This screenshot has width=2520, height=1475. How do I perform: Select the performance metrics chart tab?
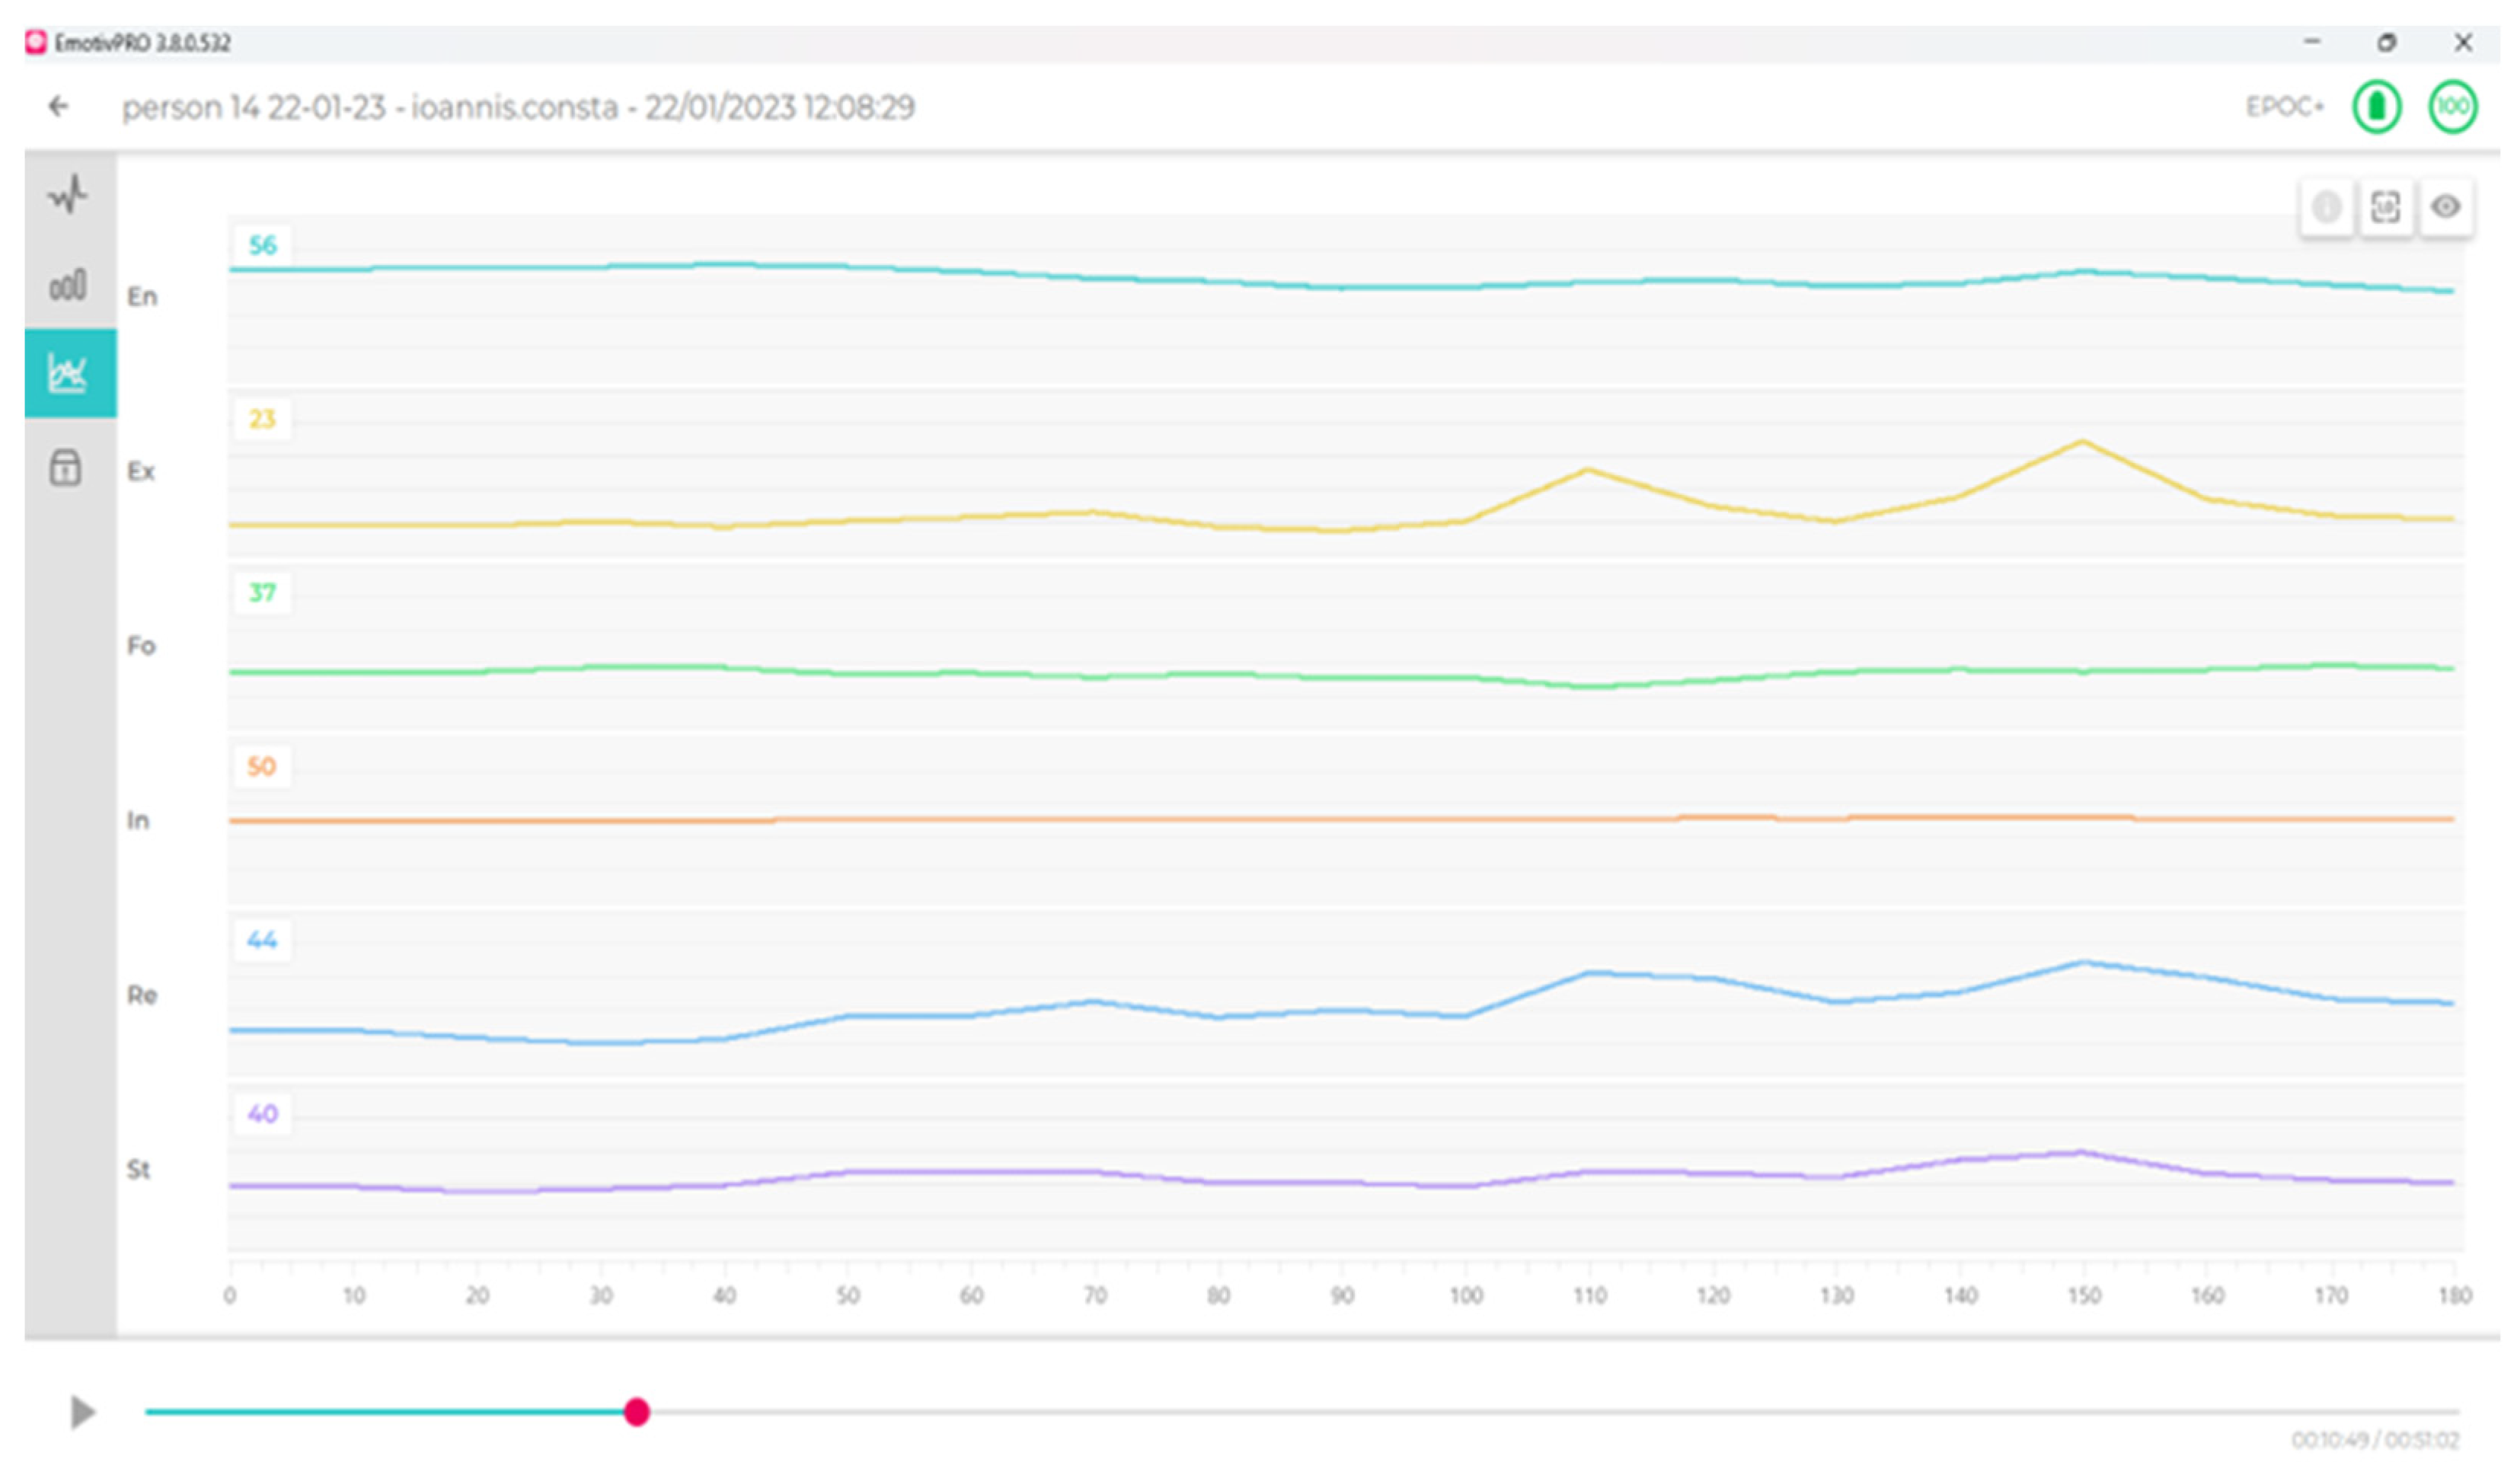coord(69,373)
